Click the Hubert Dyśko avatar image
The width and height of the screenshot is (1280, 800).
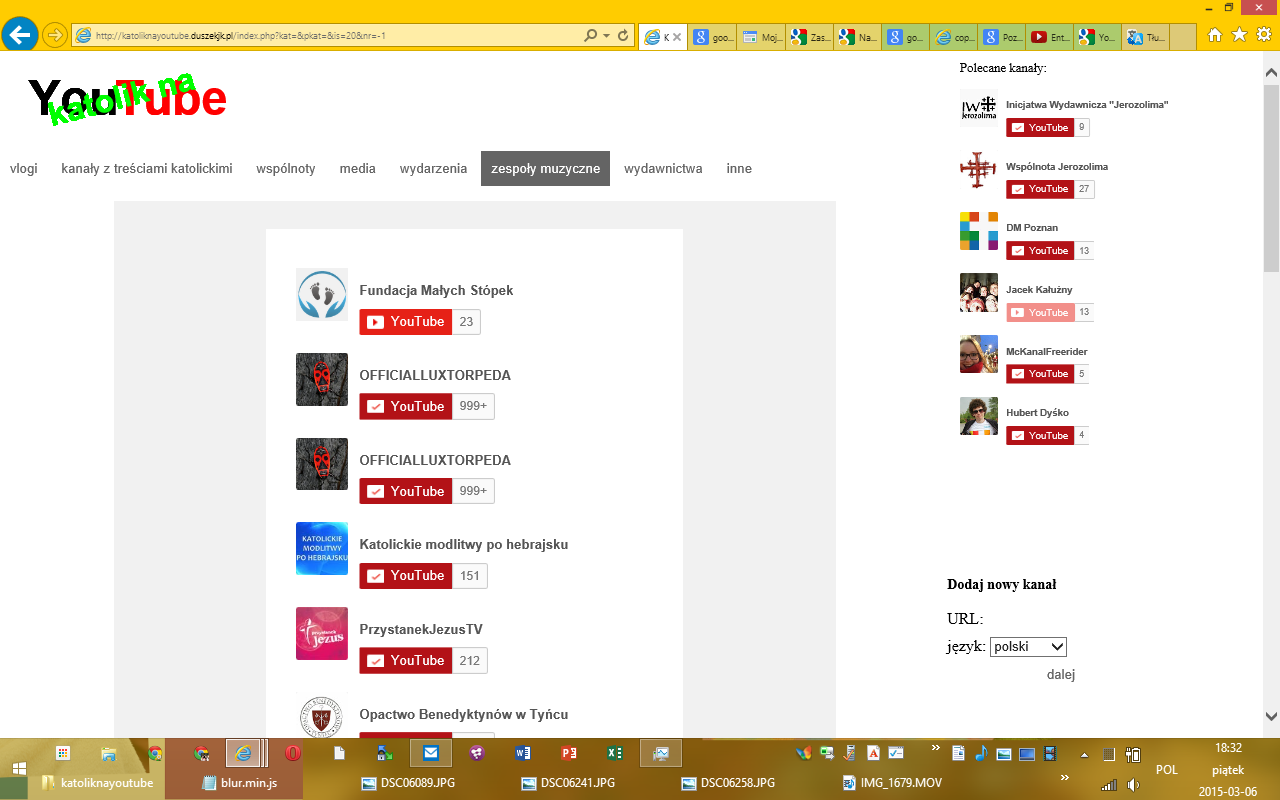[979, 416]
